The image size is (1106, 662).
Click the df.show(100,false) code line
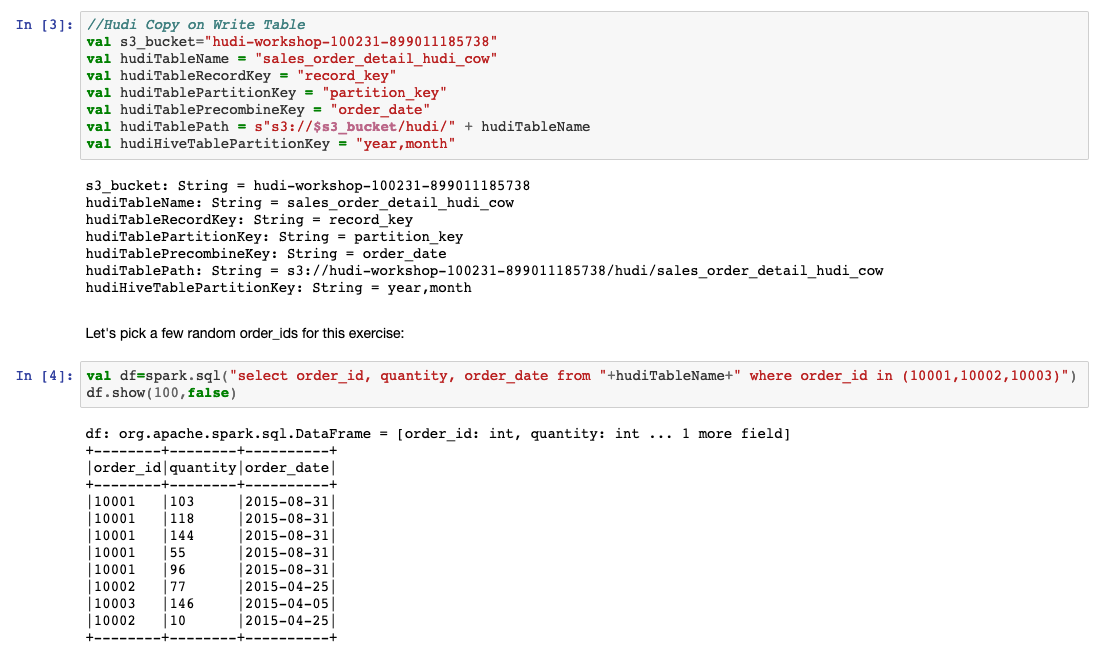tap(162, 393)
